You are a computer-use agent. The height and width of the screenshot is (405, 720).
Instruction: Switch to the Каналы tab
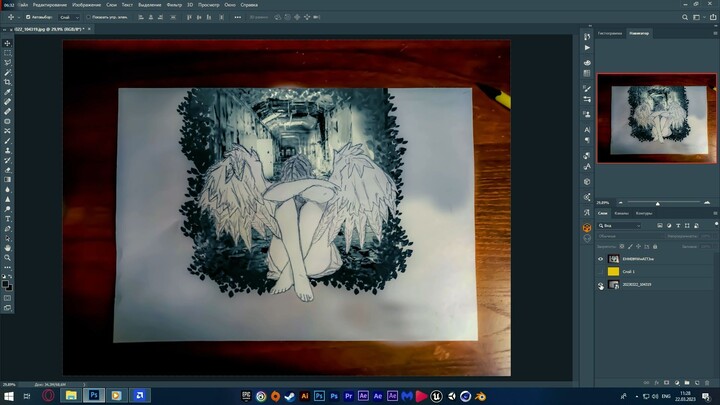tap(622, 213)
